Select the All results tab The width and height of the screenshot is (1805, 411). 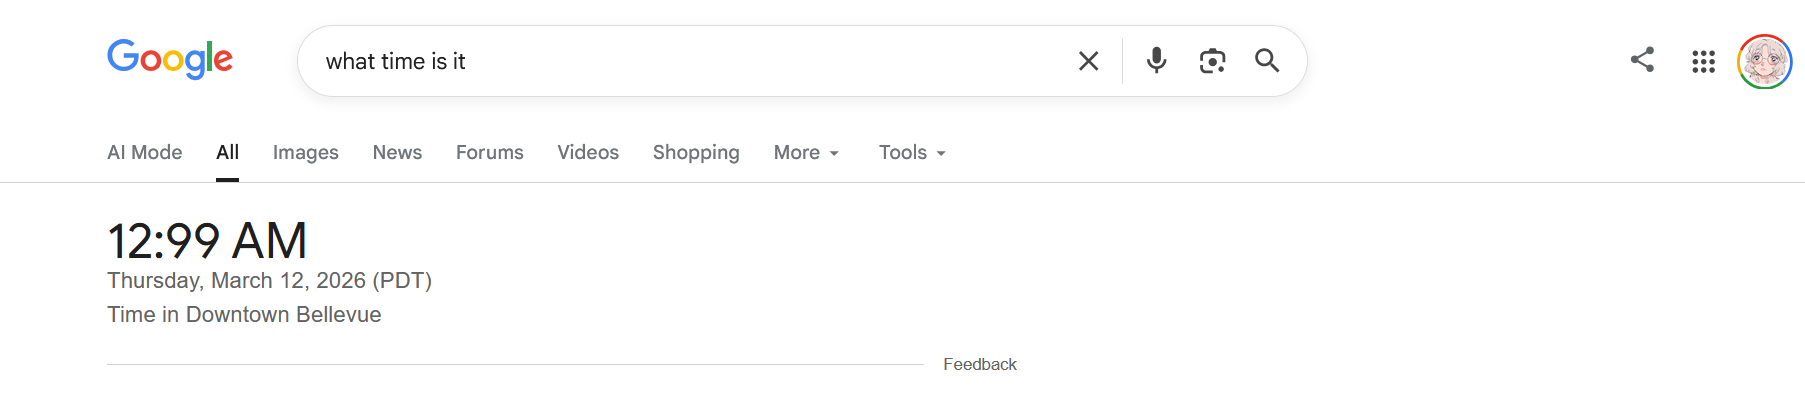227,152
